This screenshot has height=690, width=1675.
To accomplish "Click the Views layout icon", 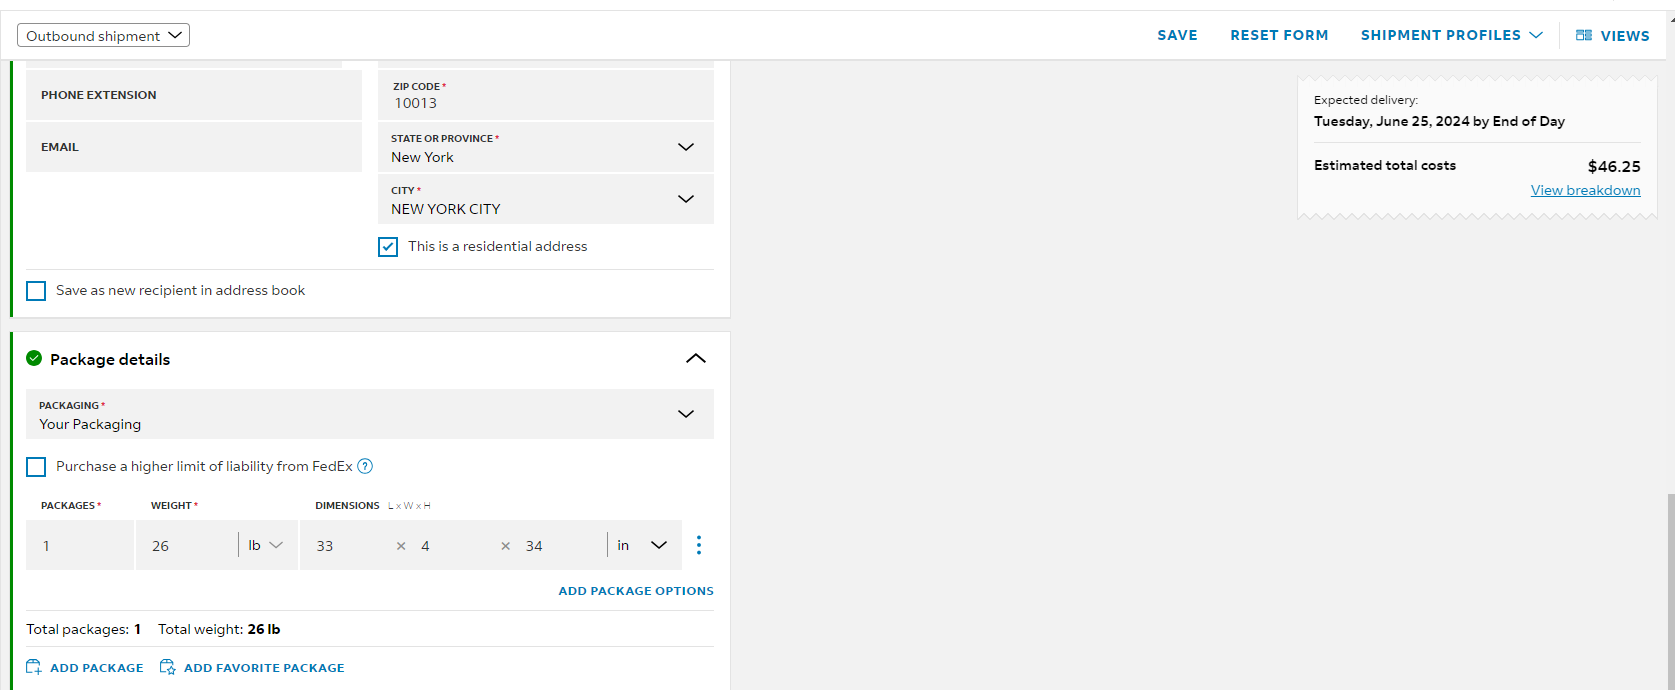I will point(1584,35).
